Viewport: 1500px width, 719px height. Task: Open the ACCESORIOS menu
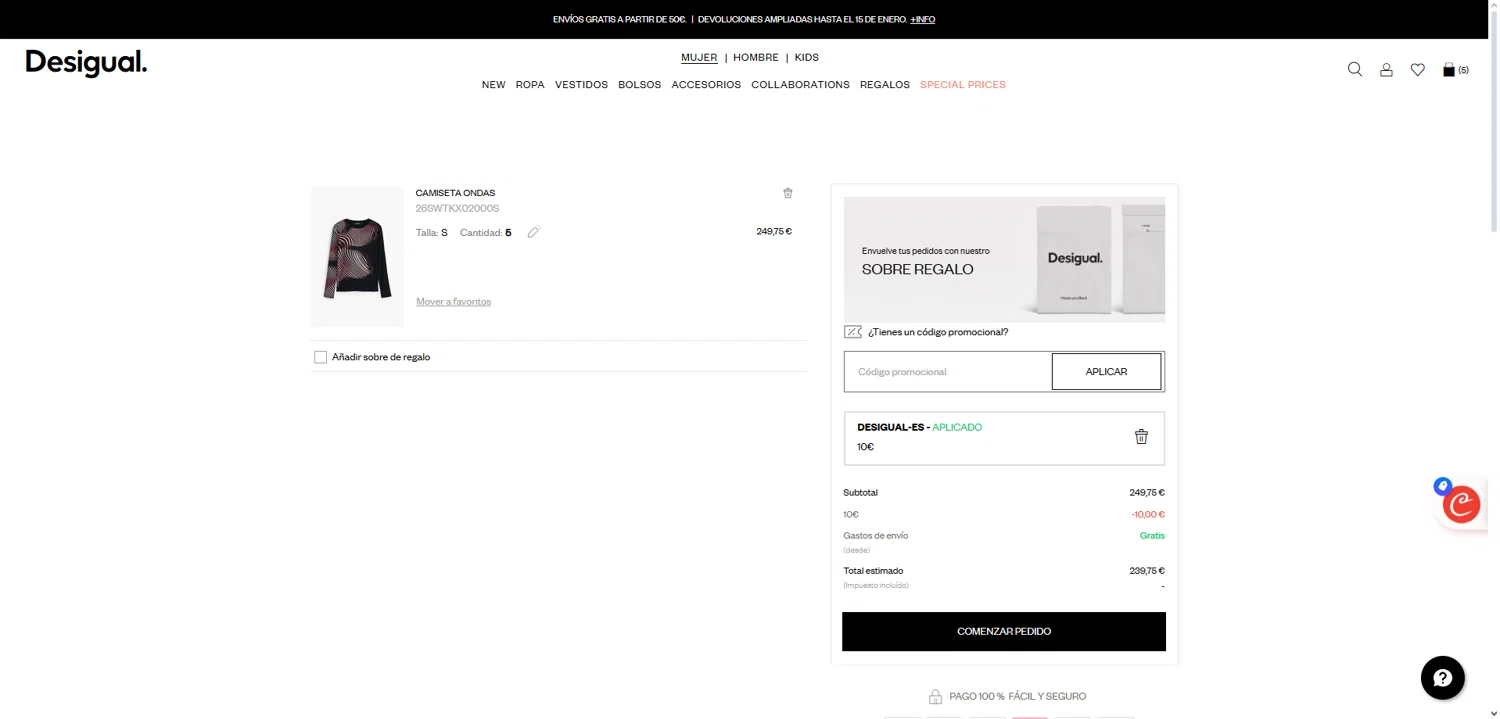click(706, 85)
